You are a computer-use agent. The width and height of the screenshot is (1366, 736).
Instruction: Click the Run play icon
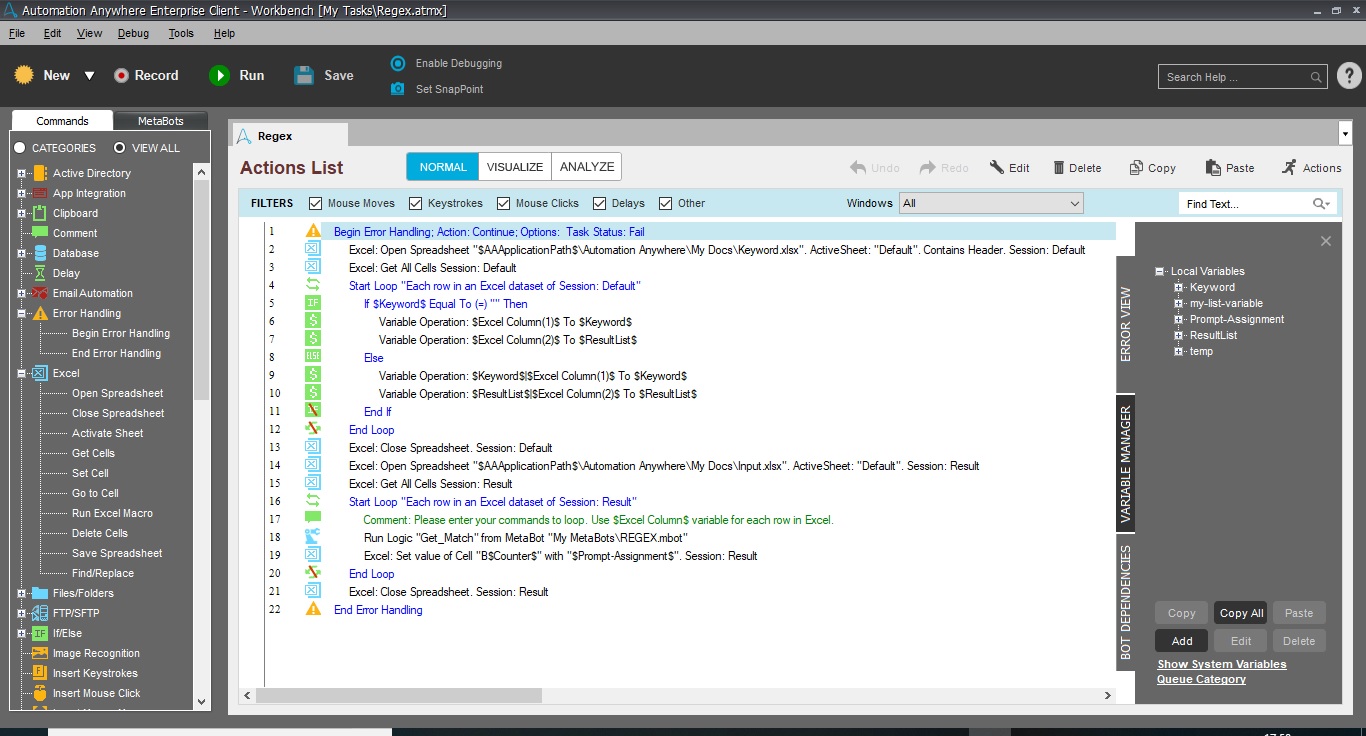click(219, 76)
